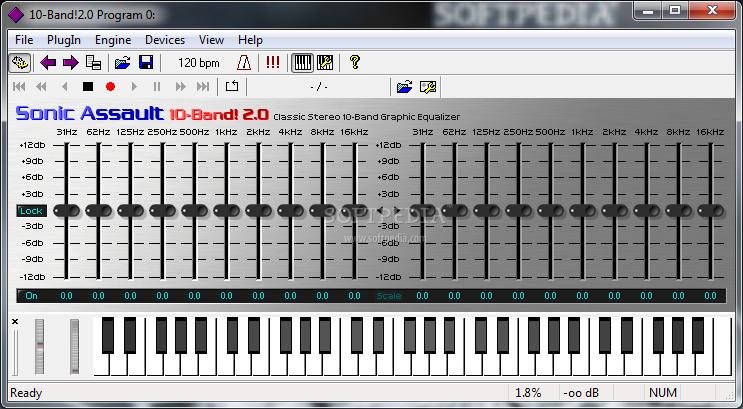The height and width of the screenshot is (409, 743).
Task: Open wave file with player folder icon
Action: pyautogui.click(x=404, y=87)
